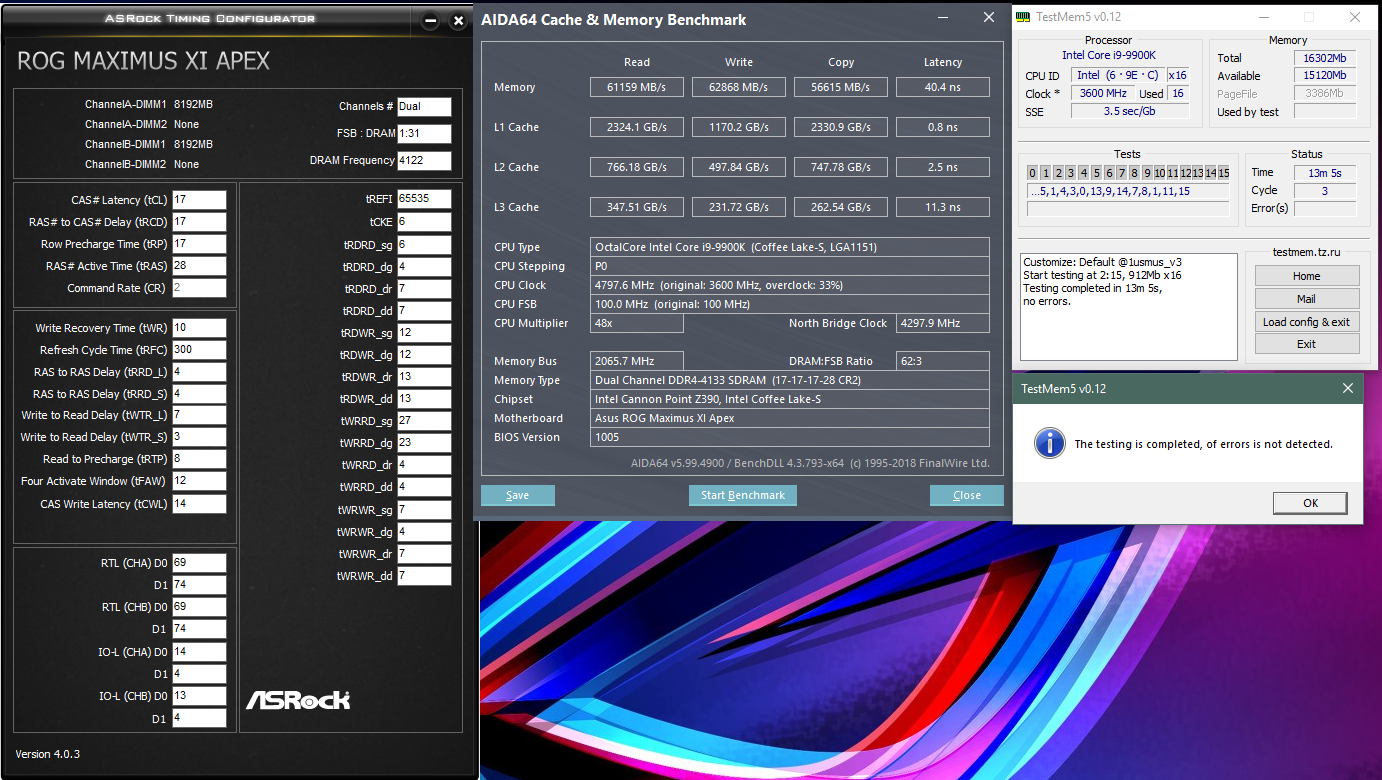Select the RTL (CHA) D0 value field
Viewport: 1382px width, 780px height.
[x=199, y=563]
